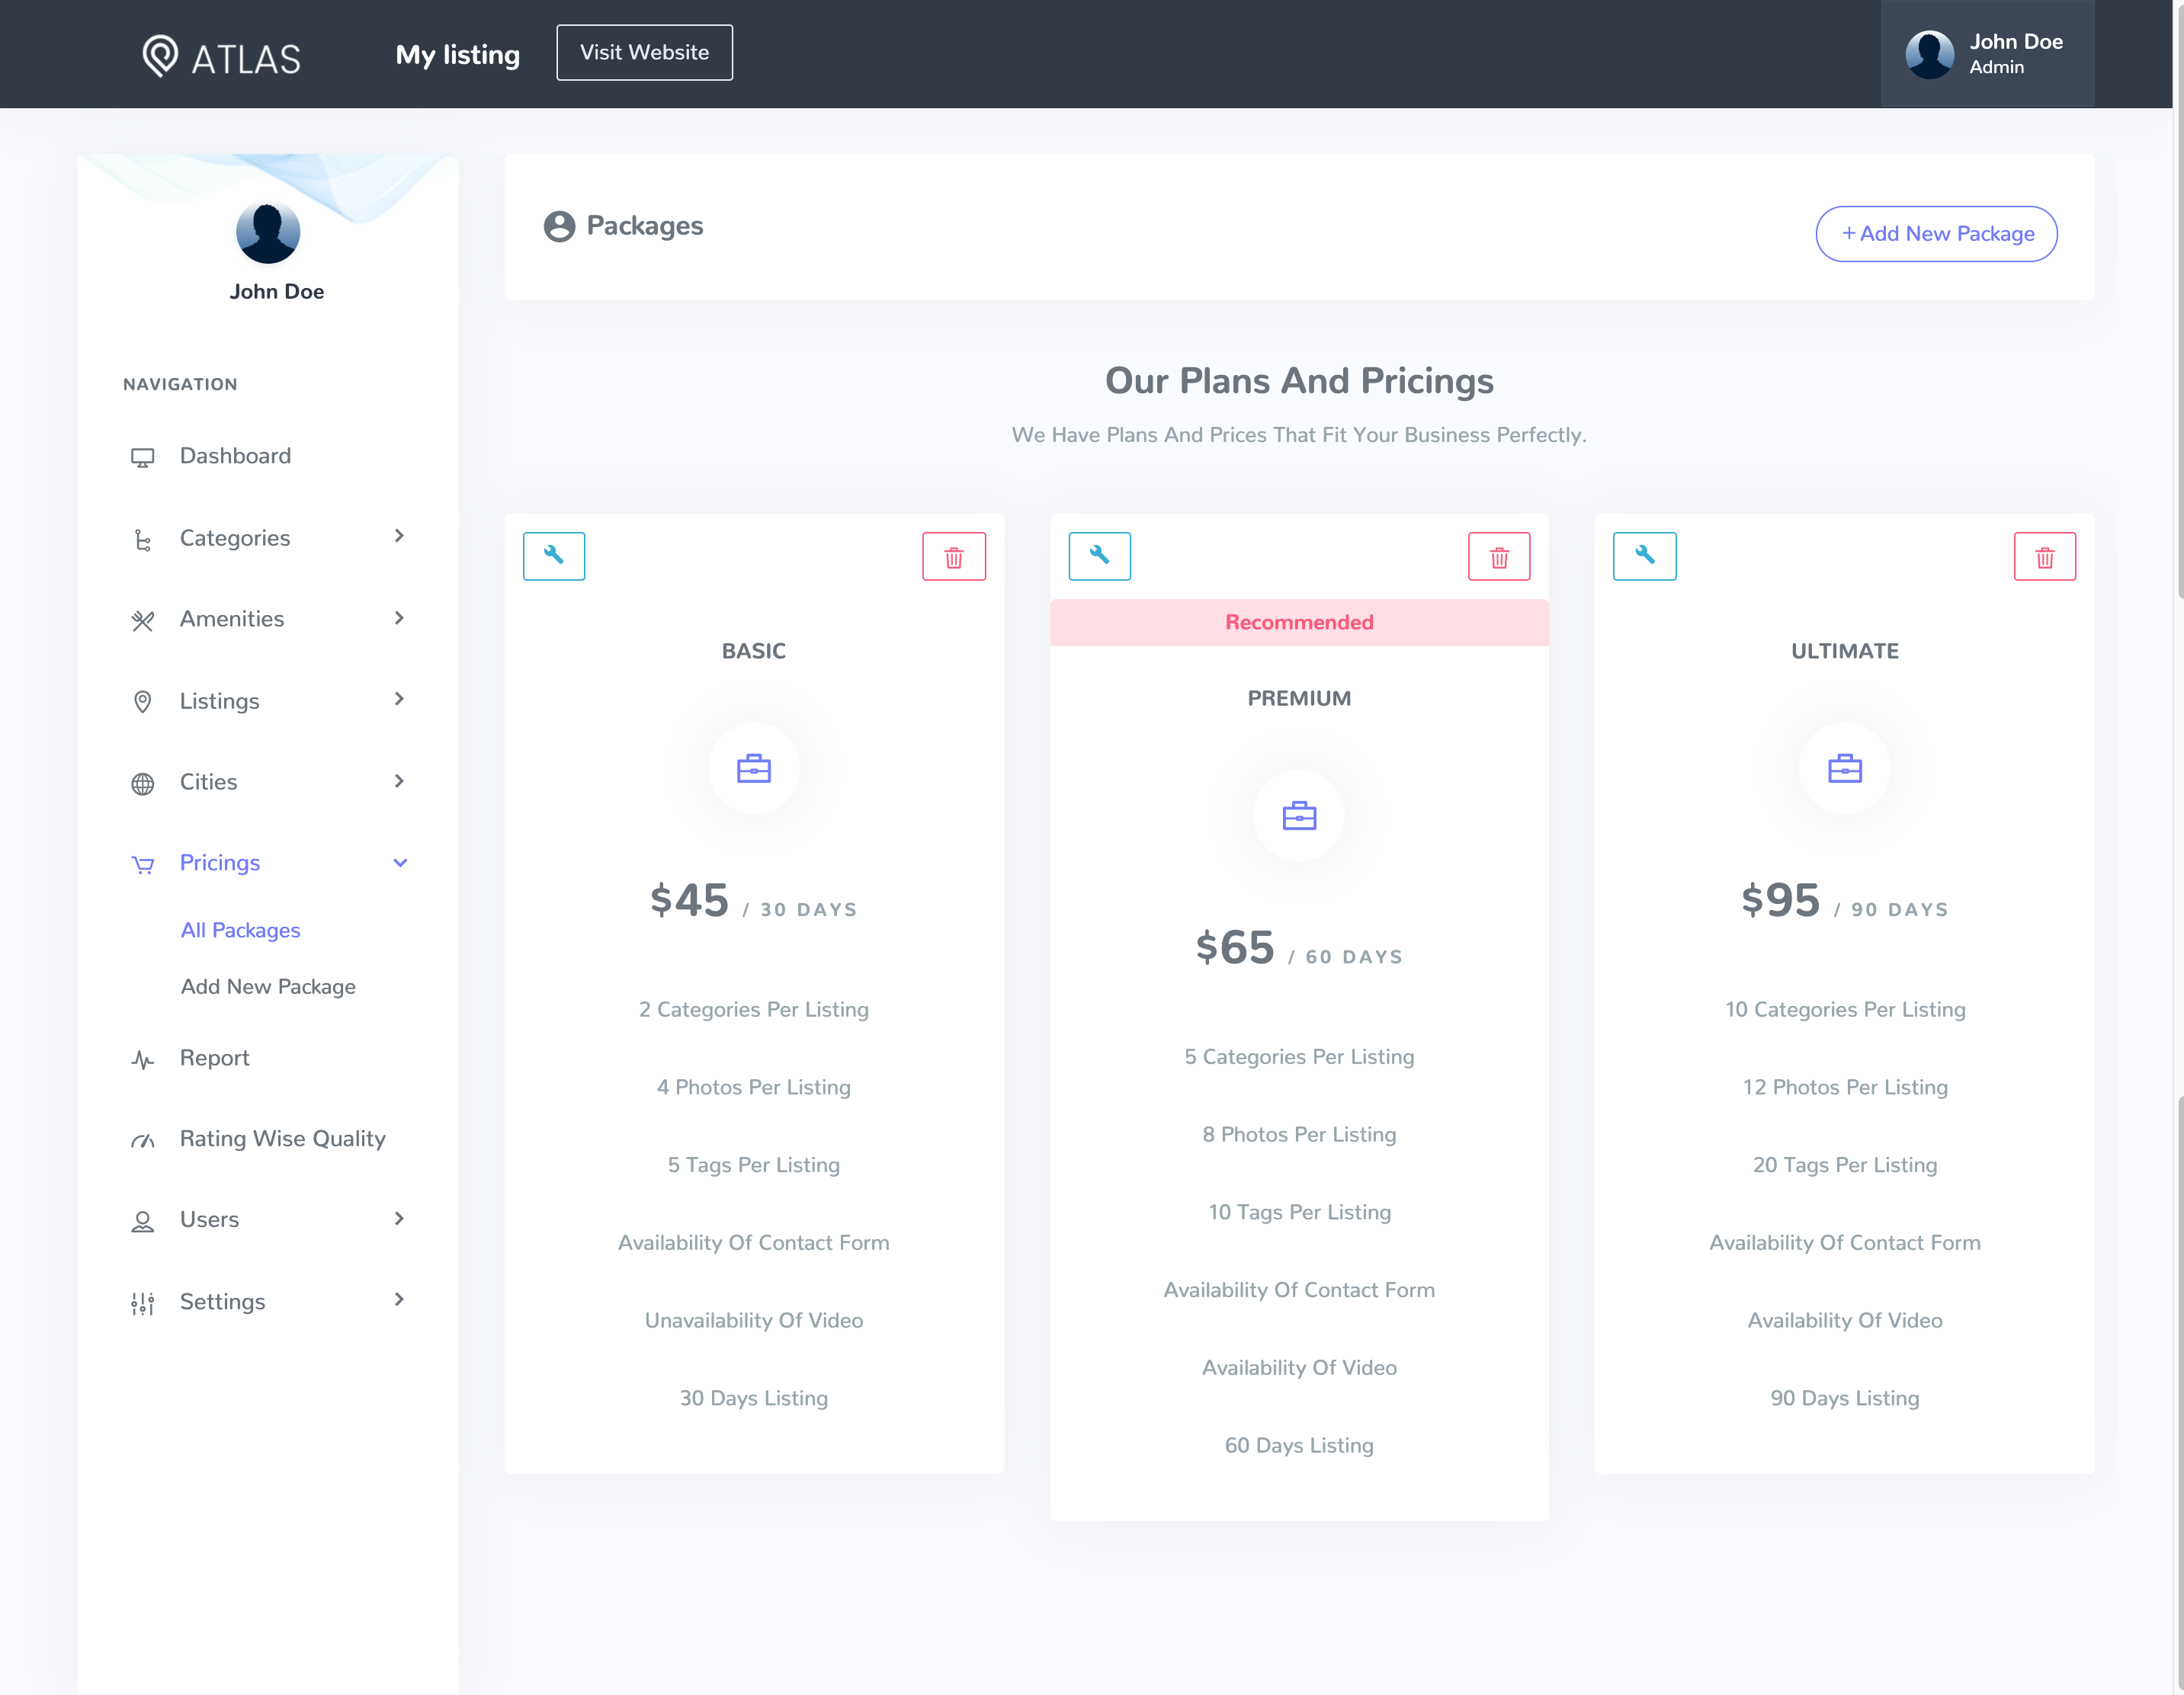The image size is (2184, 1695).
Task: Edit the Premium package with wrench icon
Action: [x=1099, y=556]
